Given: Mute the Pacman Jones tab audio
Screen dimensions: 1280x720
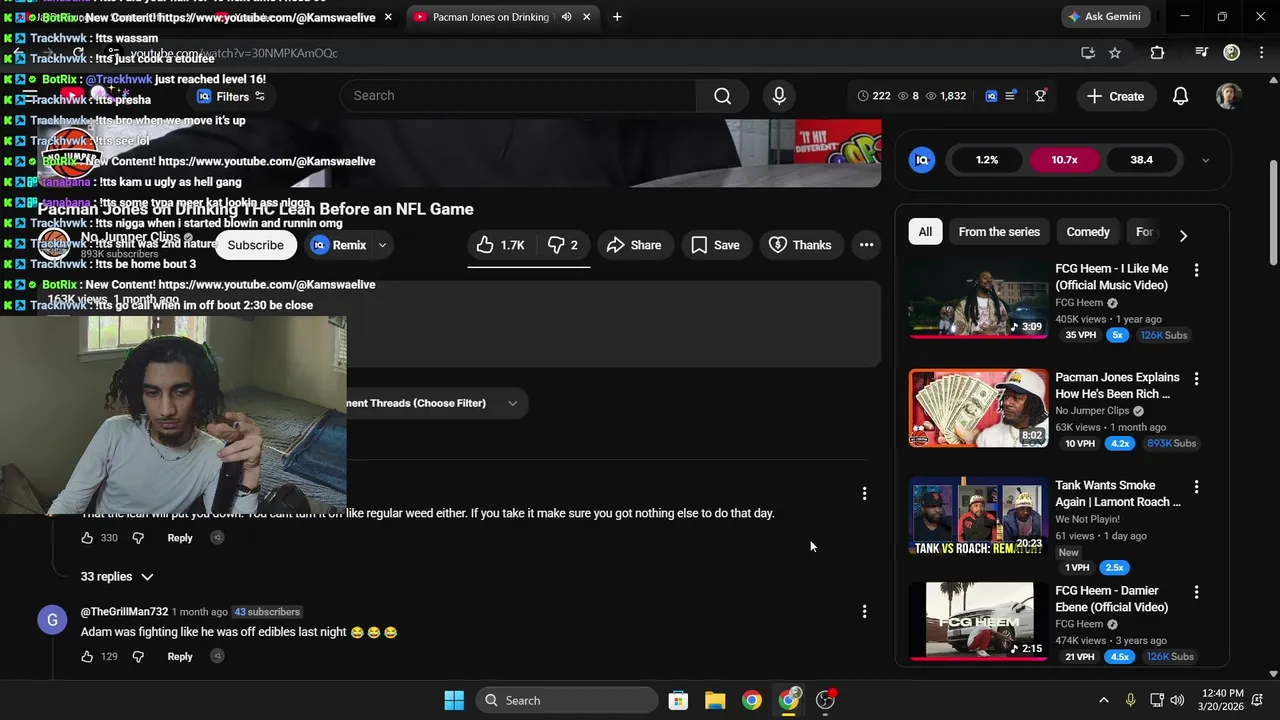Looking at the screenshot, I should point(567,17).
